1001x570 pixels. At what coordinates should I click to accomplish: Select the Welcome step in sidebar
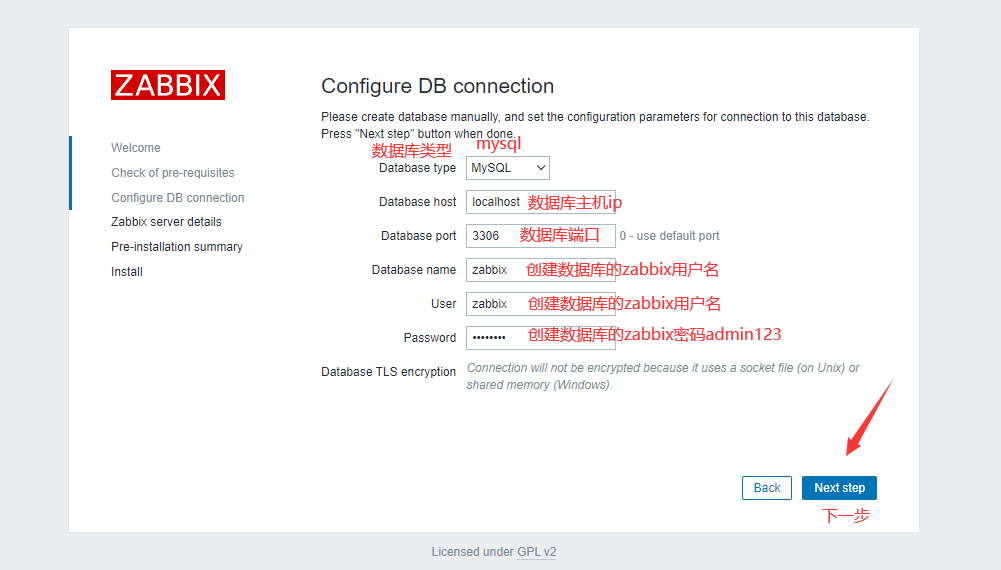tap(135, 147)
